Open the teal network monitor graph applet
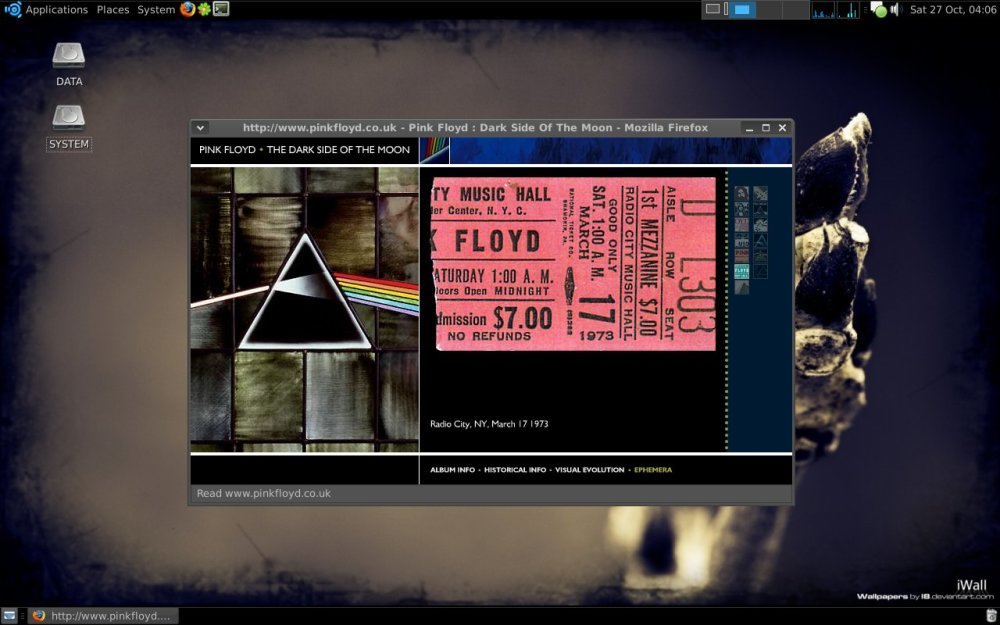 [x=848, y=10]
